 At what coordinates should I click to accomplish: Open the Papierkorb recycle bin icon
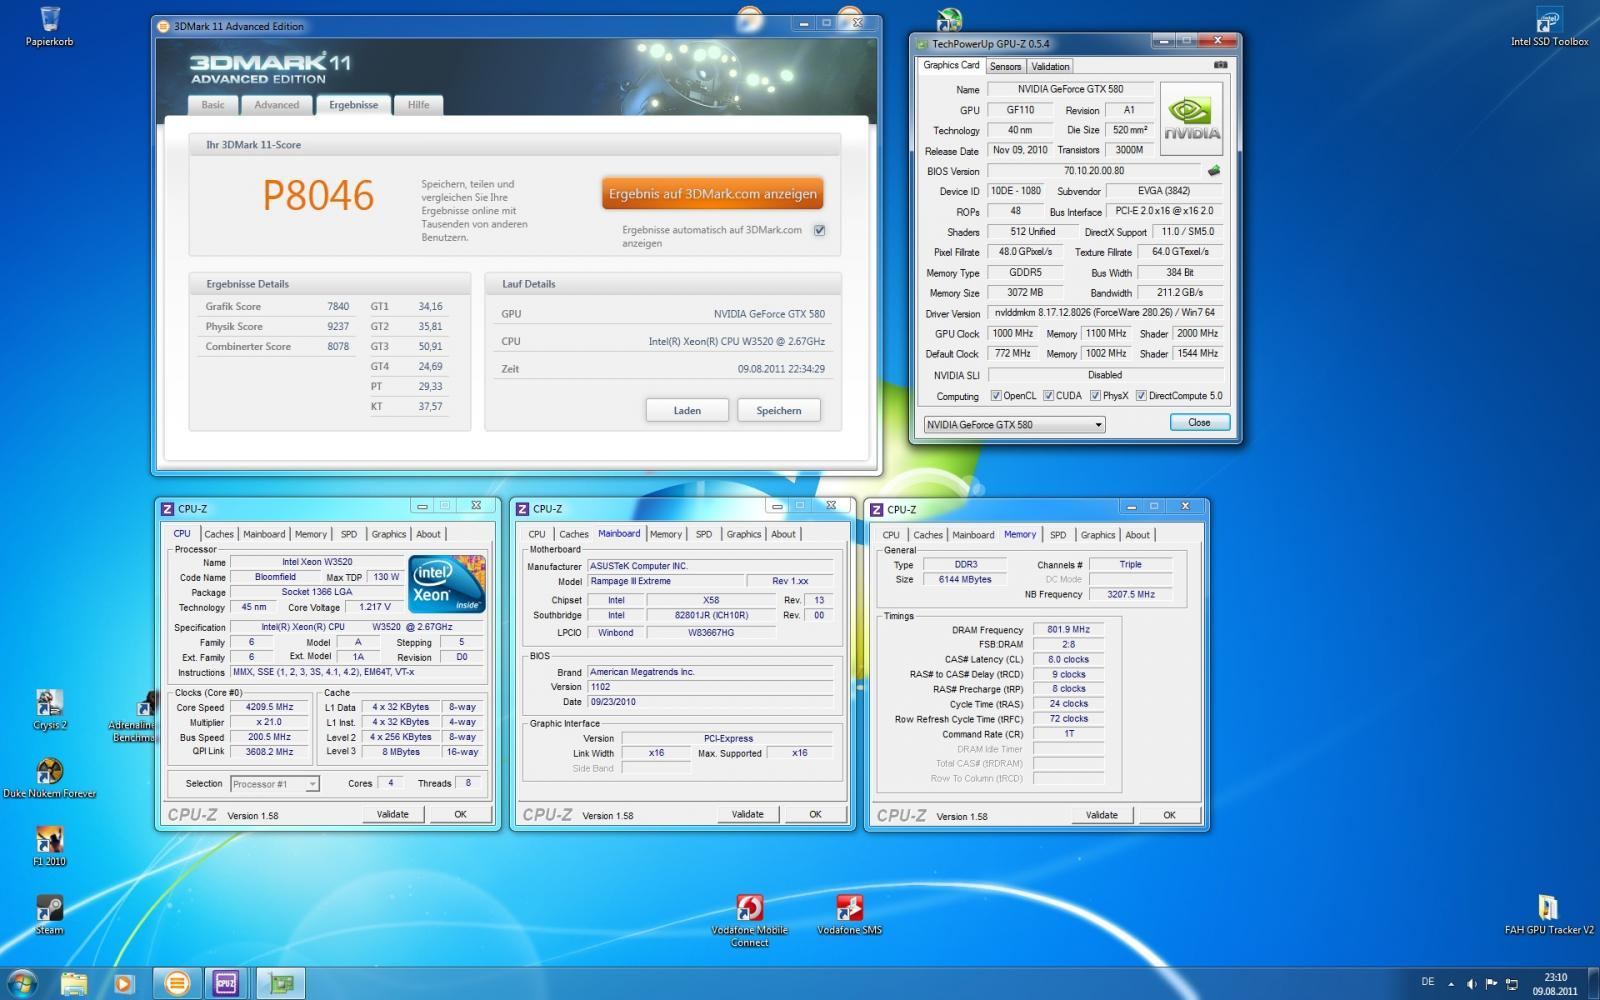coord(49,26)
